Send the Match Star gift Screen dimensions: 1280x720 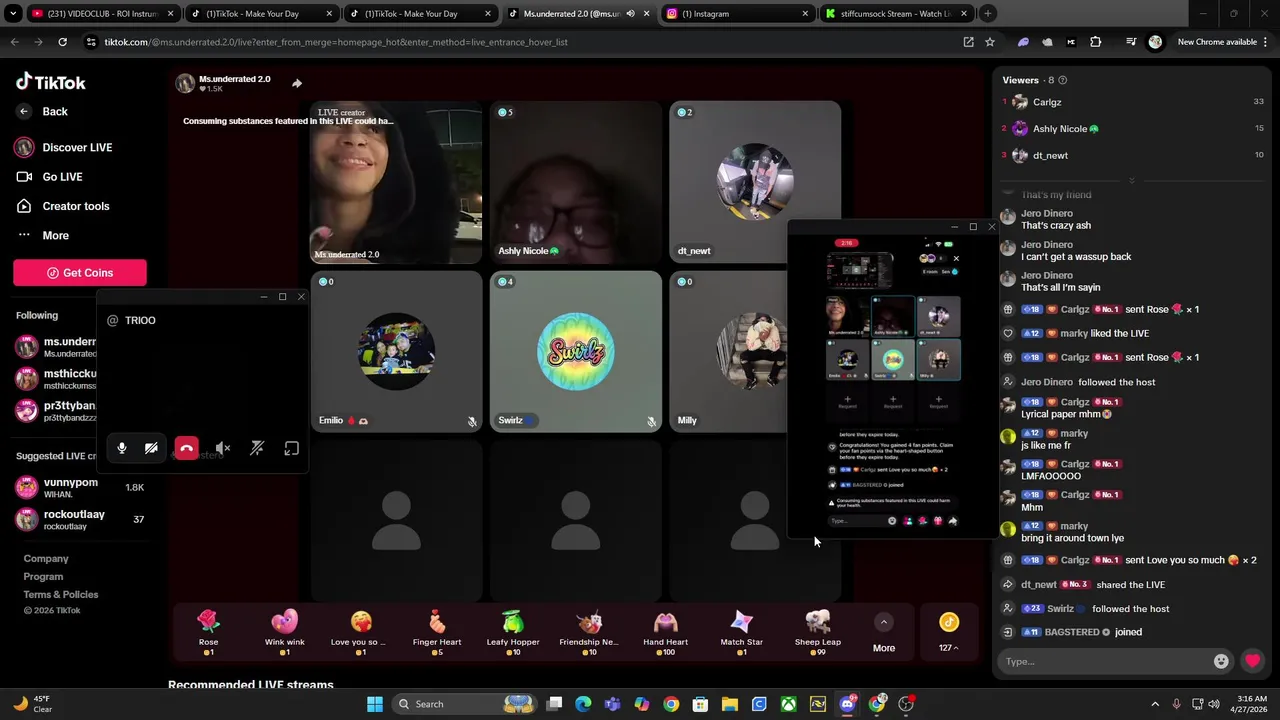point(741,632)
